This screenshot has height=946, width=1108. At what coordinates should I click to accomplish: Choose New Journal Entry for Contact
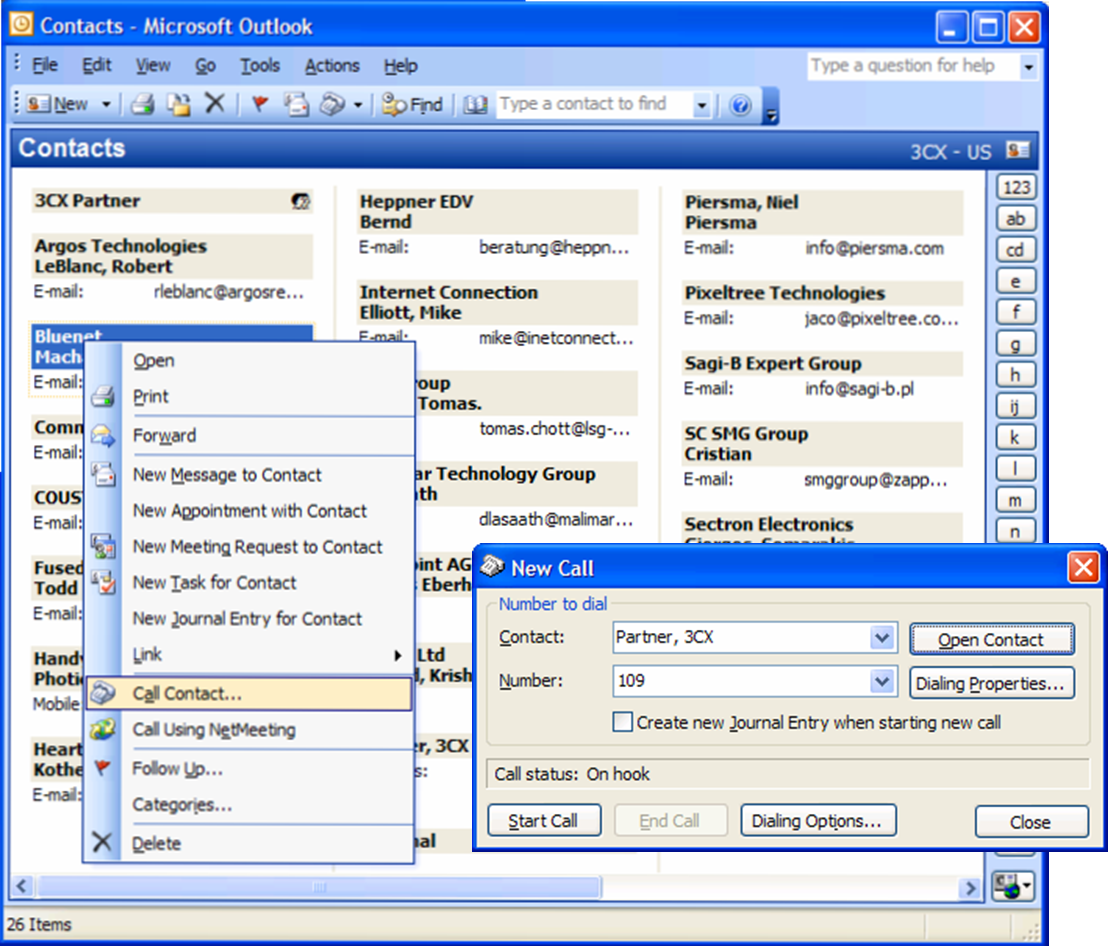click(x=249, y=619)
